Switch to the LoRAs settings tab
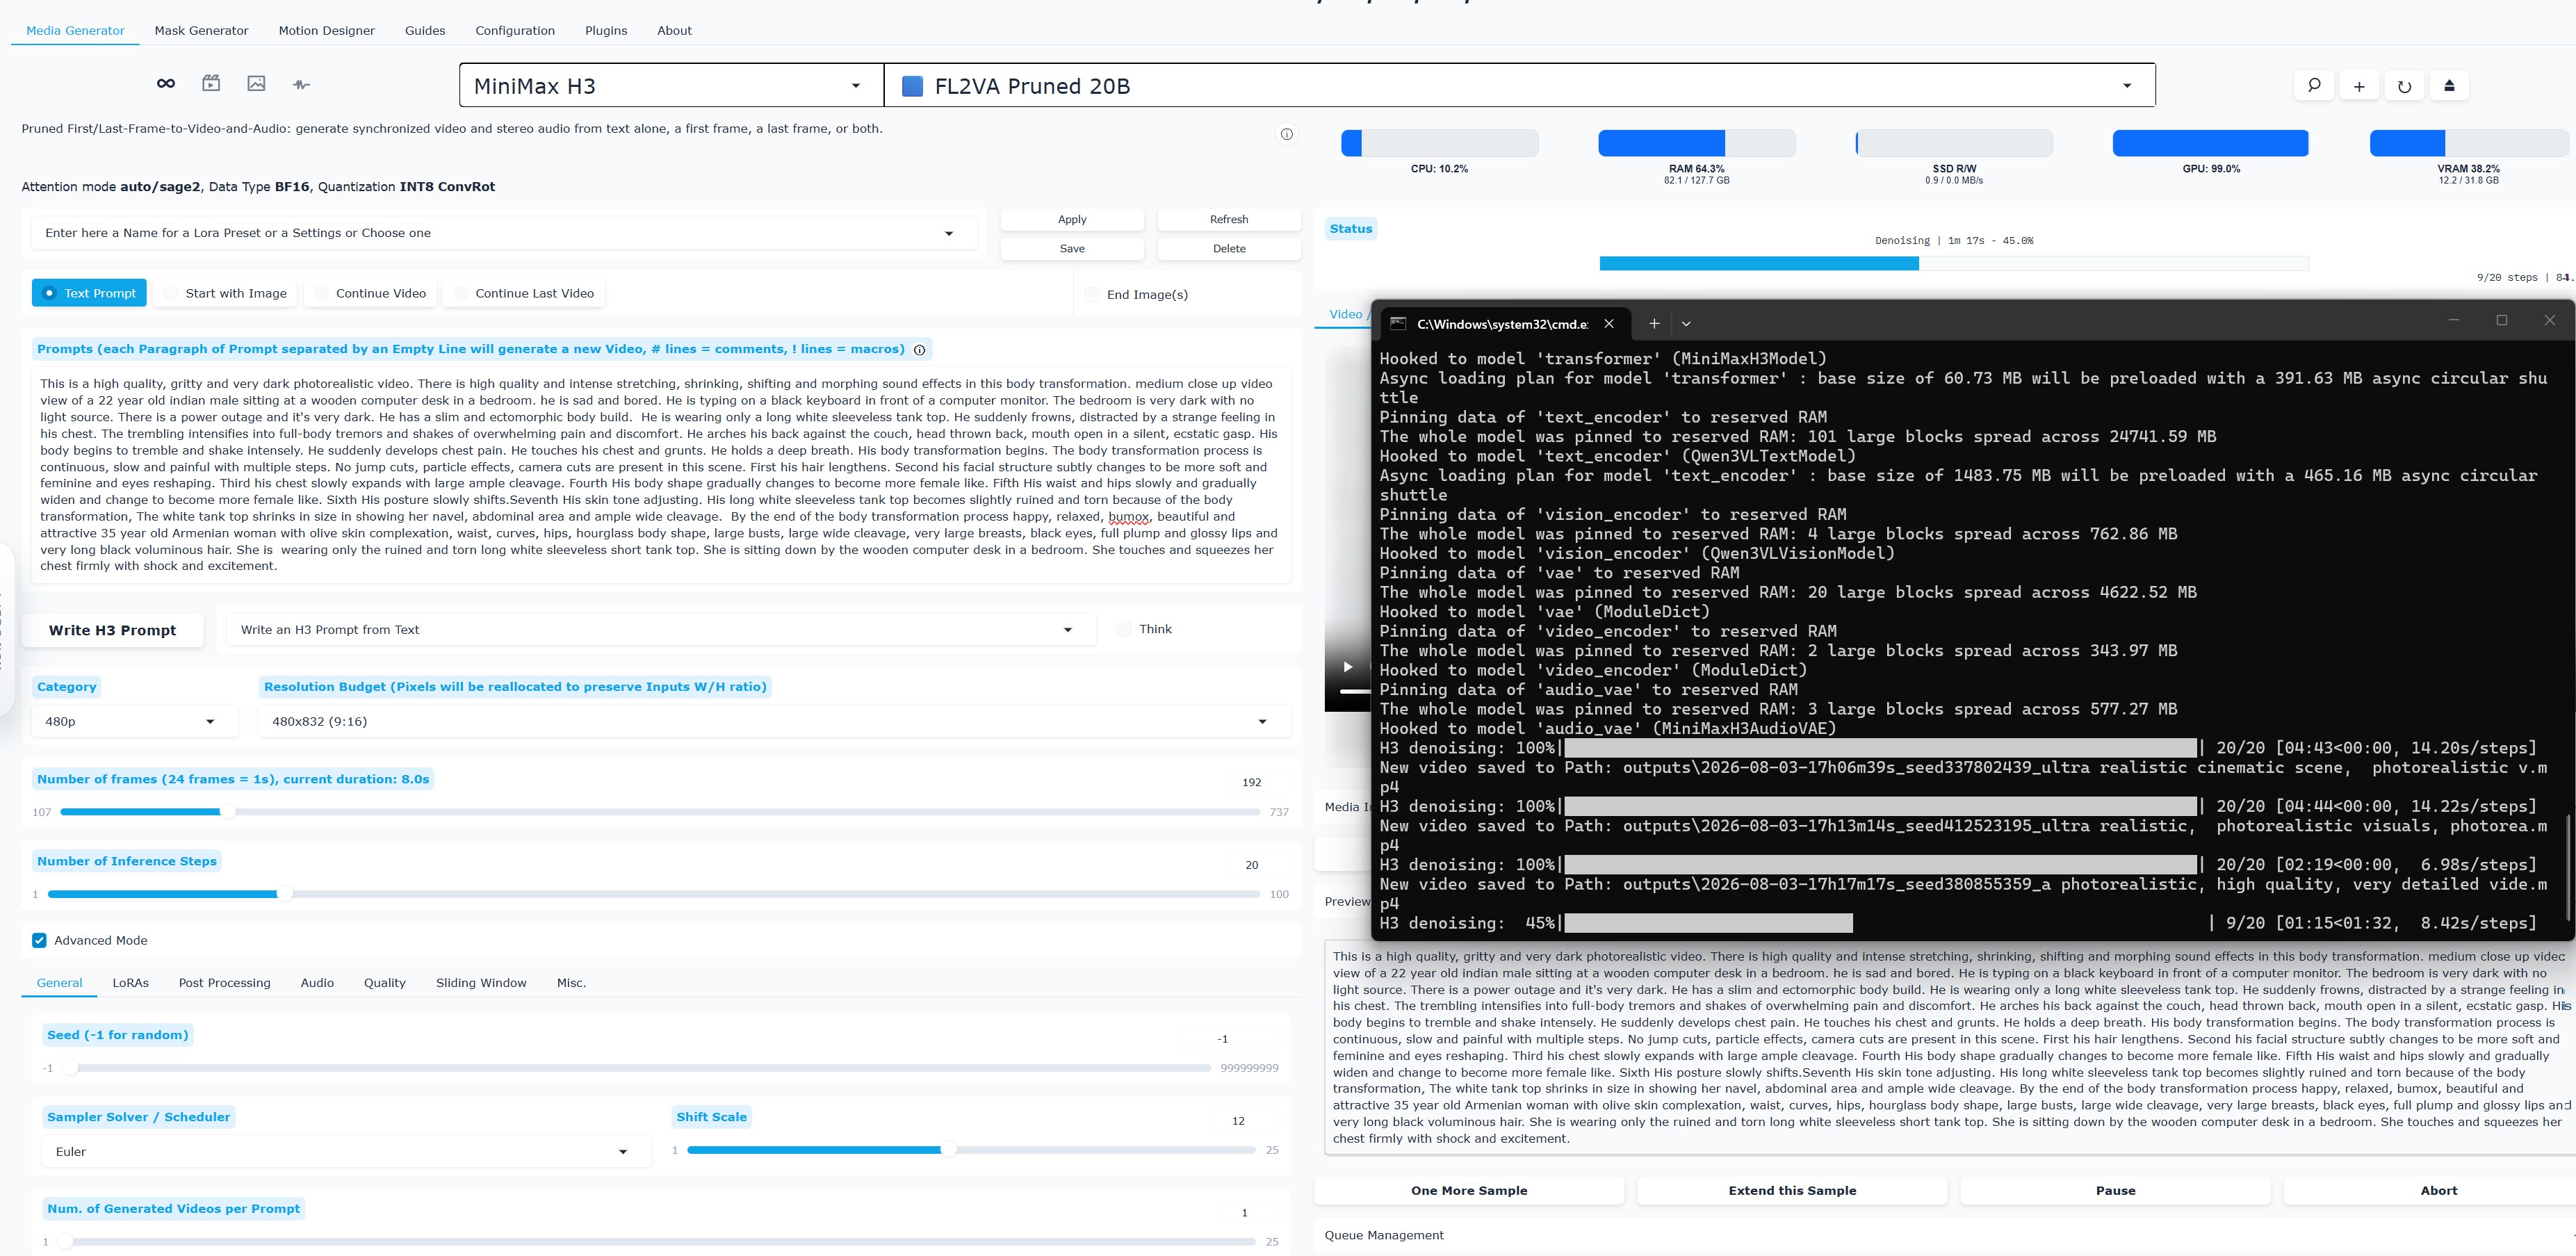2576x1256 pixels. pos(130,983)
